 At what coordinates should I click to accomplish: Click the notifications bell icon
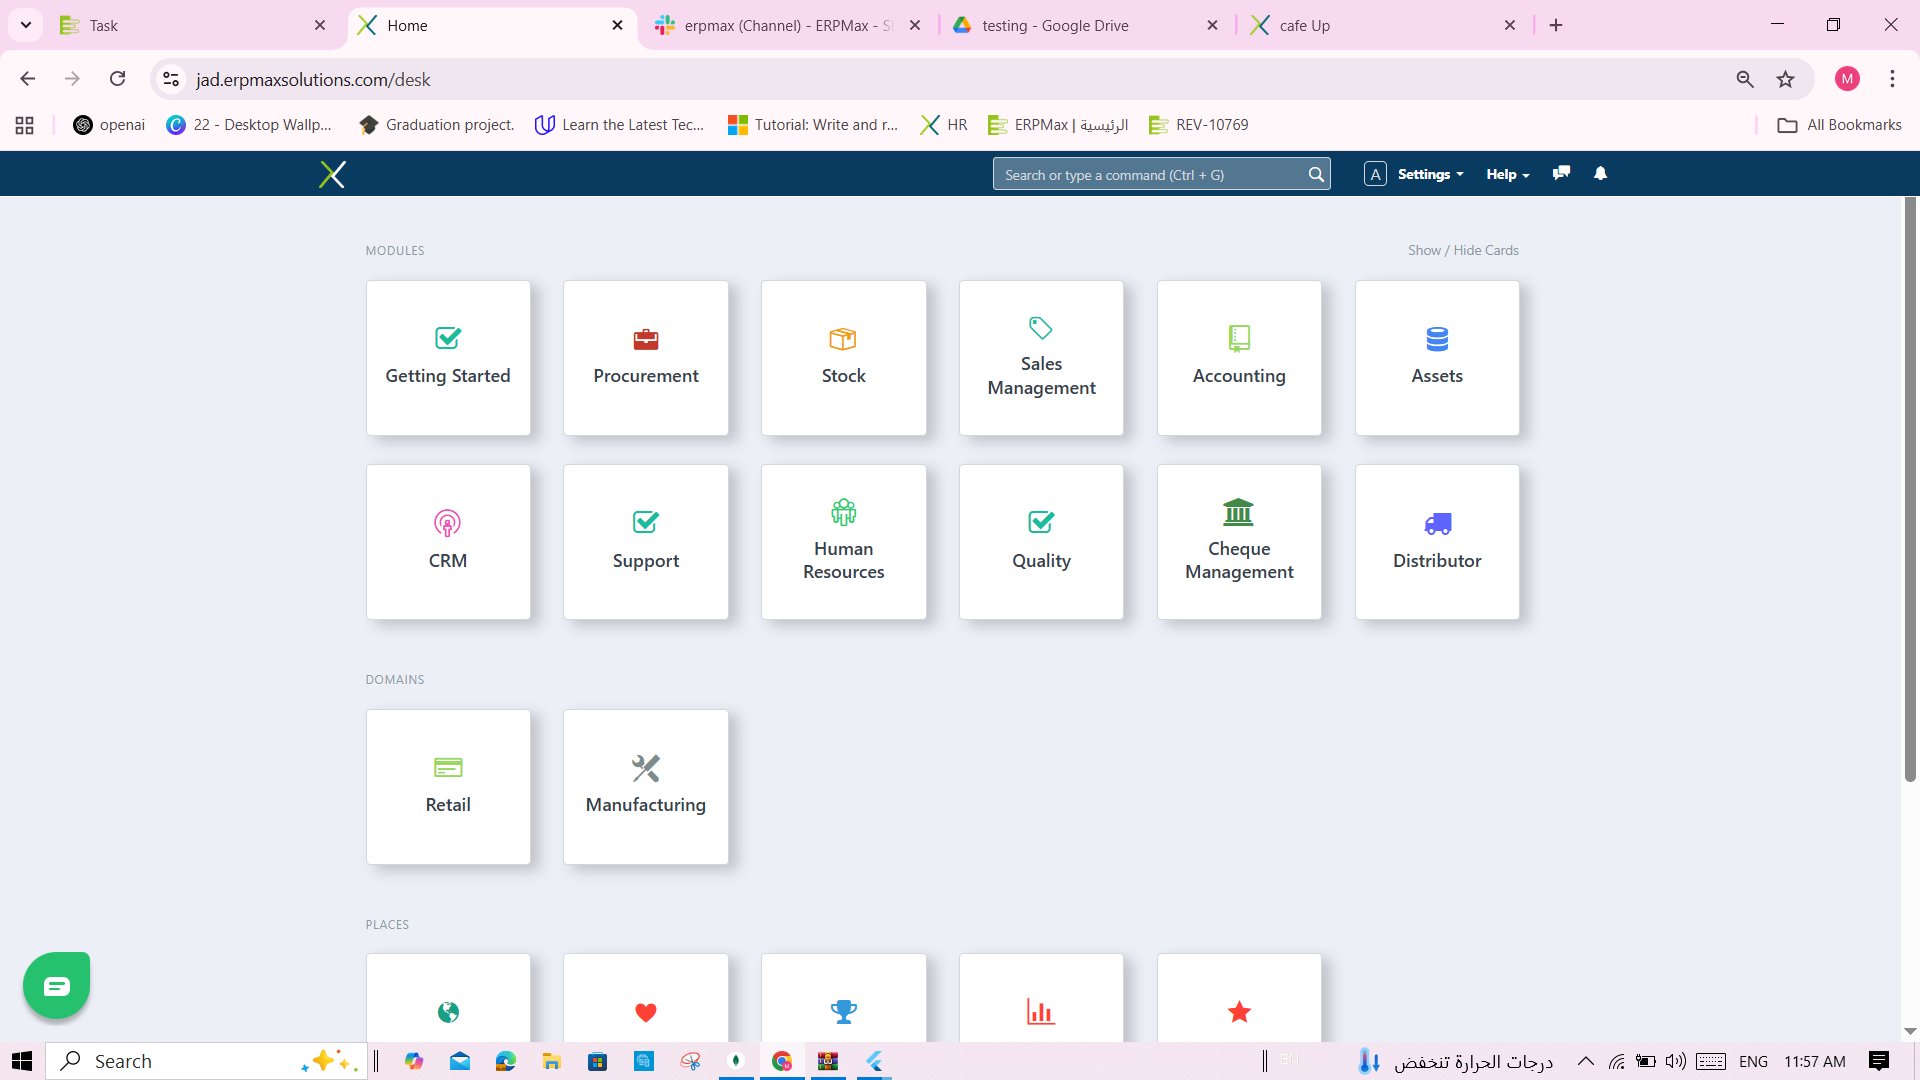click(1600, 174)
